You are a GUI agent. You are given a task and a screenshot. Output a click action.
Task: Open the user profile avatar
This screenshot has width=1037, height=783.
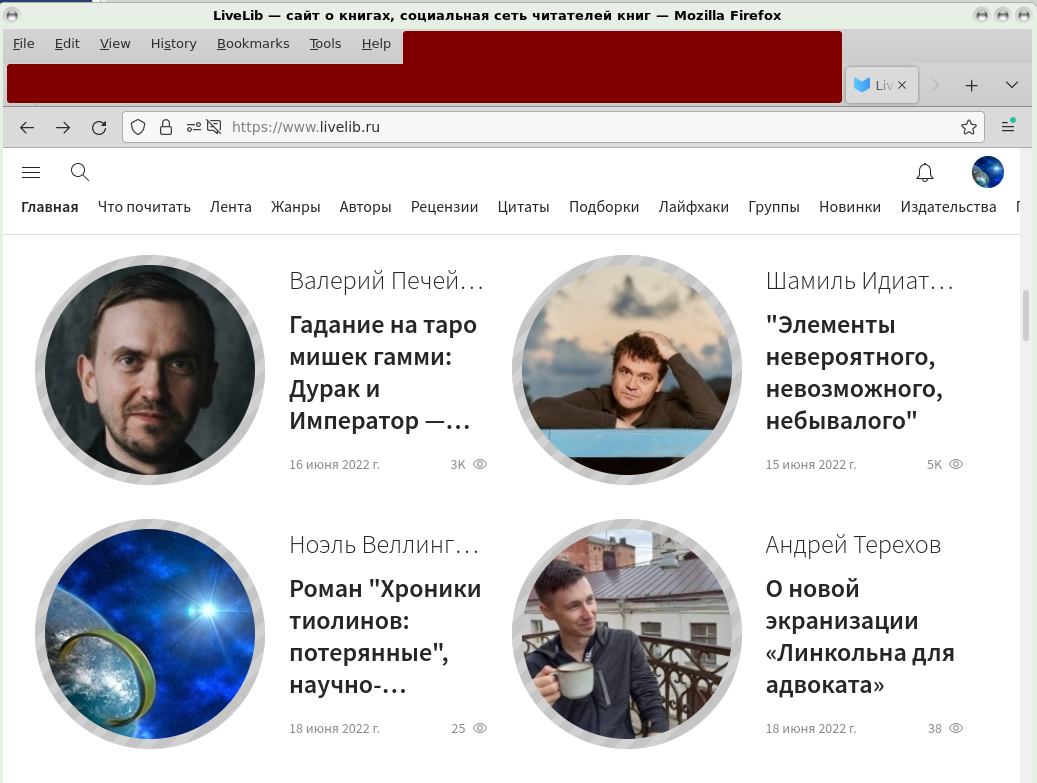(x=988, y=172)
